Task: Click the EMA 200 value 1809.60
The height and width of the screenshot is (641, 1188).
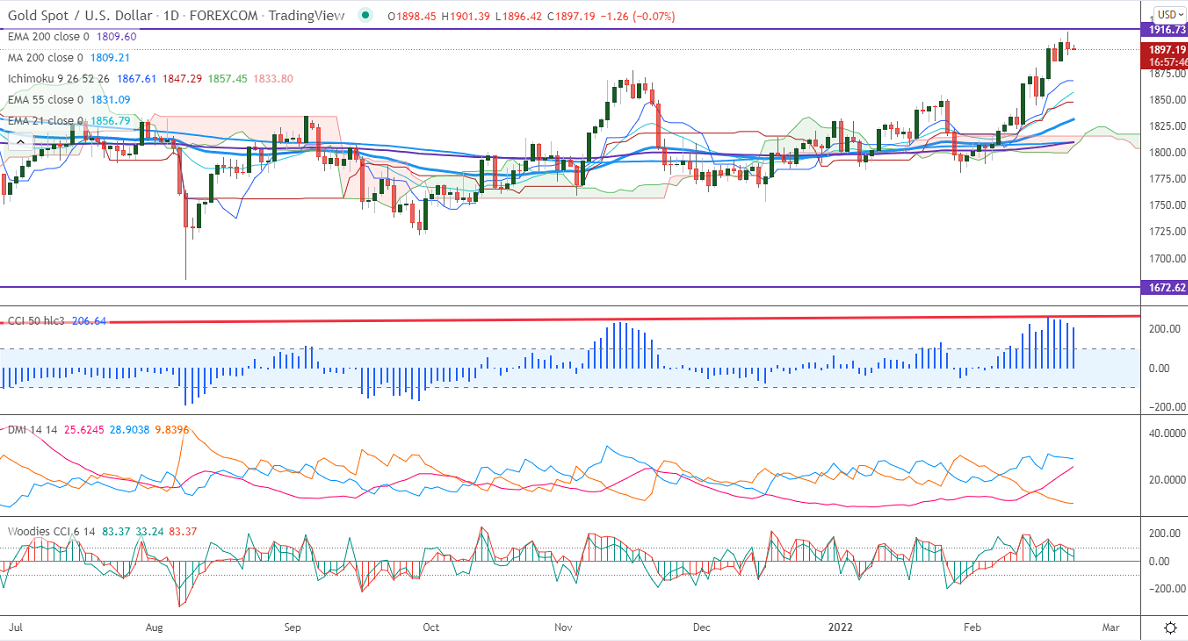Action: 117,36
